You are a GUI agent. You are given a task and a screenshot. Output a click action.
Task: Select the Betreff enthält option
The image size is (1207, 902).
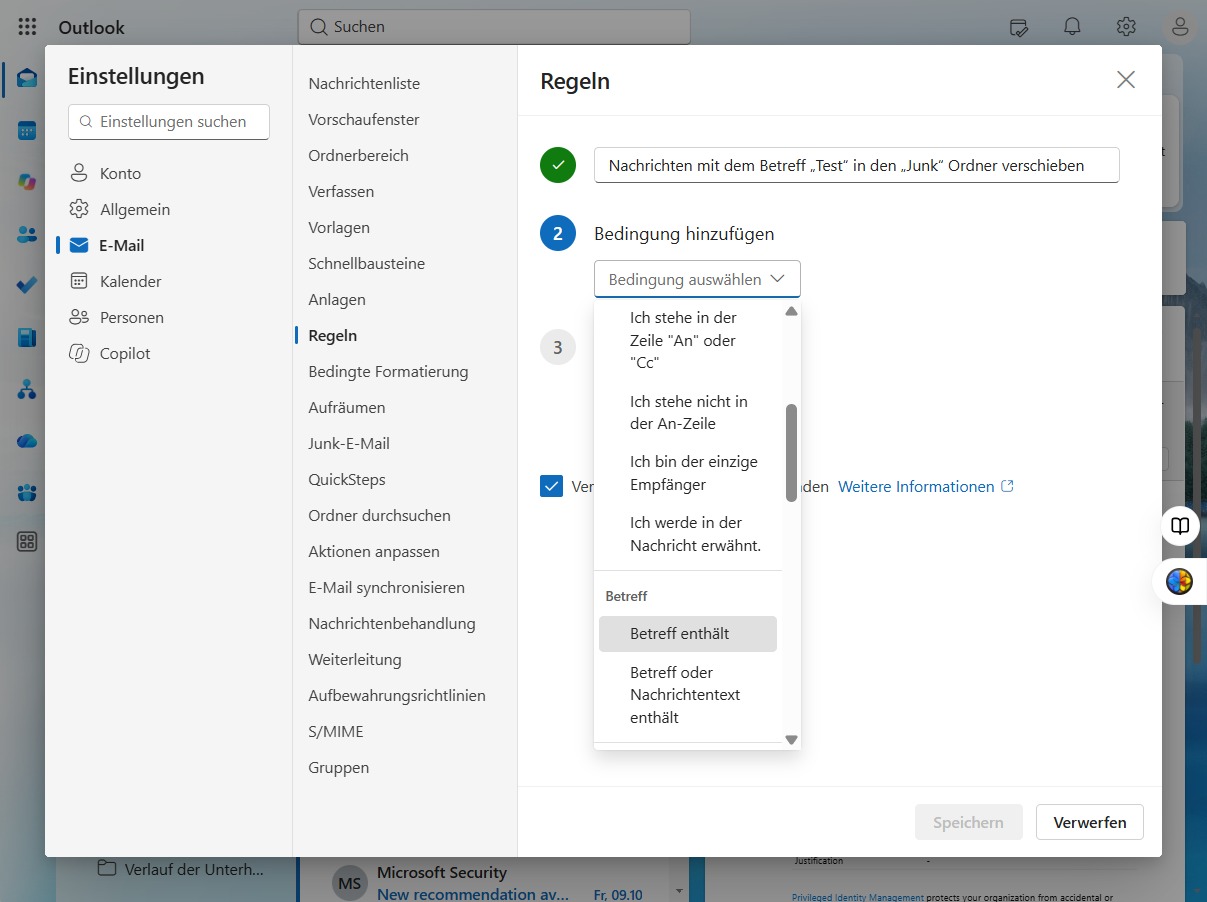688,634
